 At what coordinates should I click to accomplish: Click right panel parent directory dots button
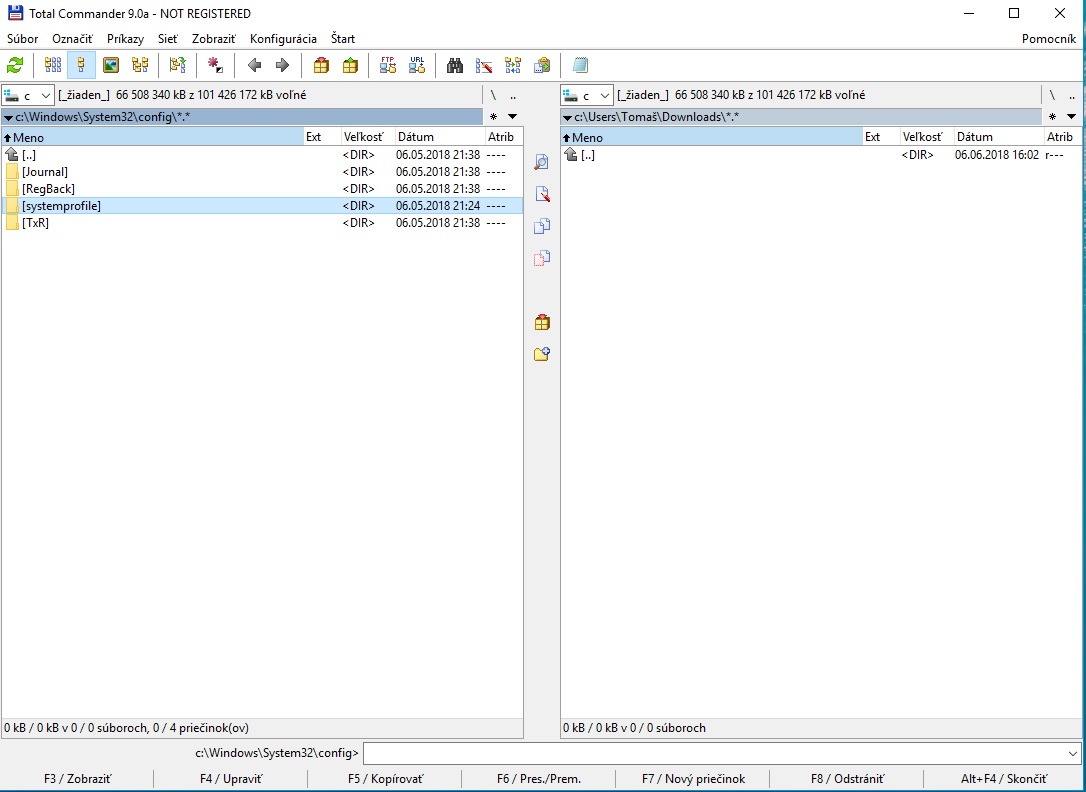[1071, 95]
